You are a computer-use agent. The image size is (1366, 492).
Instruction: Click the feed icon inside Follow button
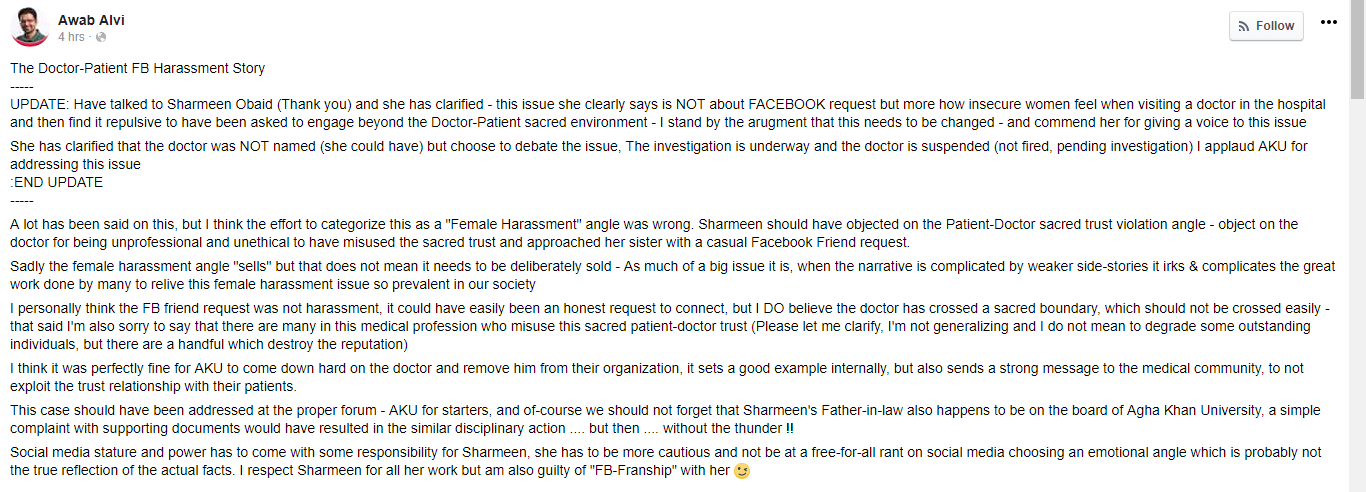click(x=1244, y=26)
